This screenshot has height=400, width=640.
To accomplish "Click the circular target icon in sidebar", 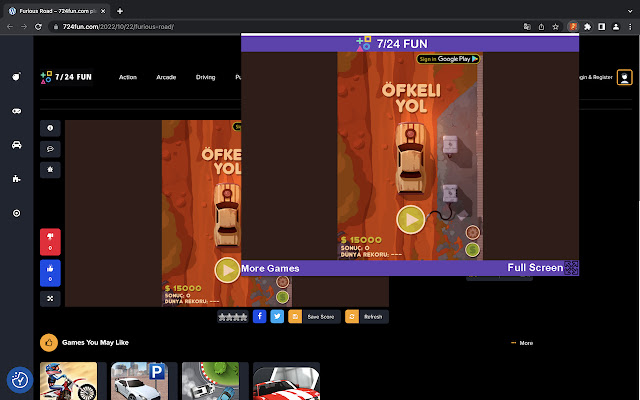I will (x=16, y=213).
